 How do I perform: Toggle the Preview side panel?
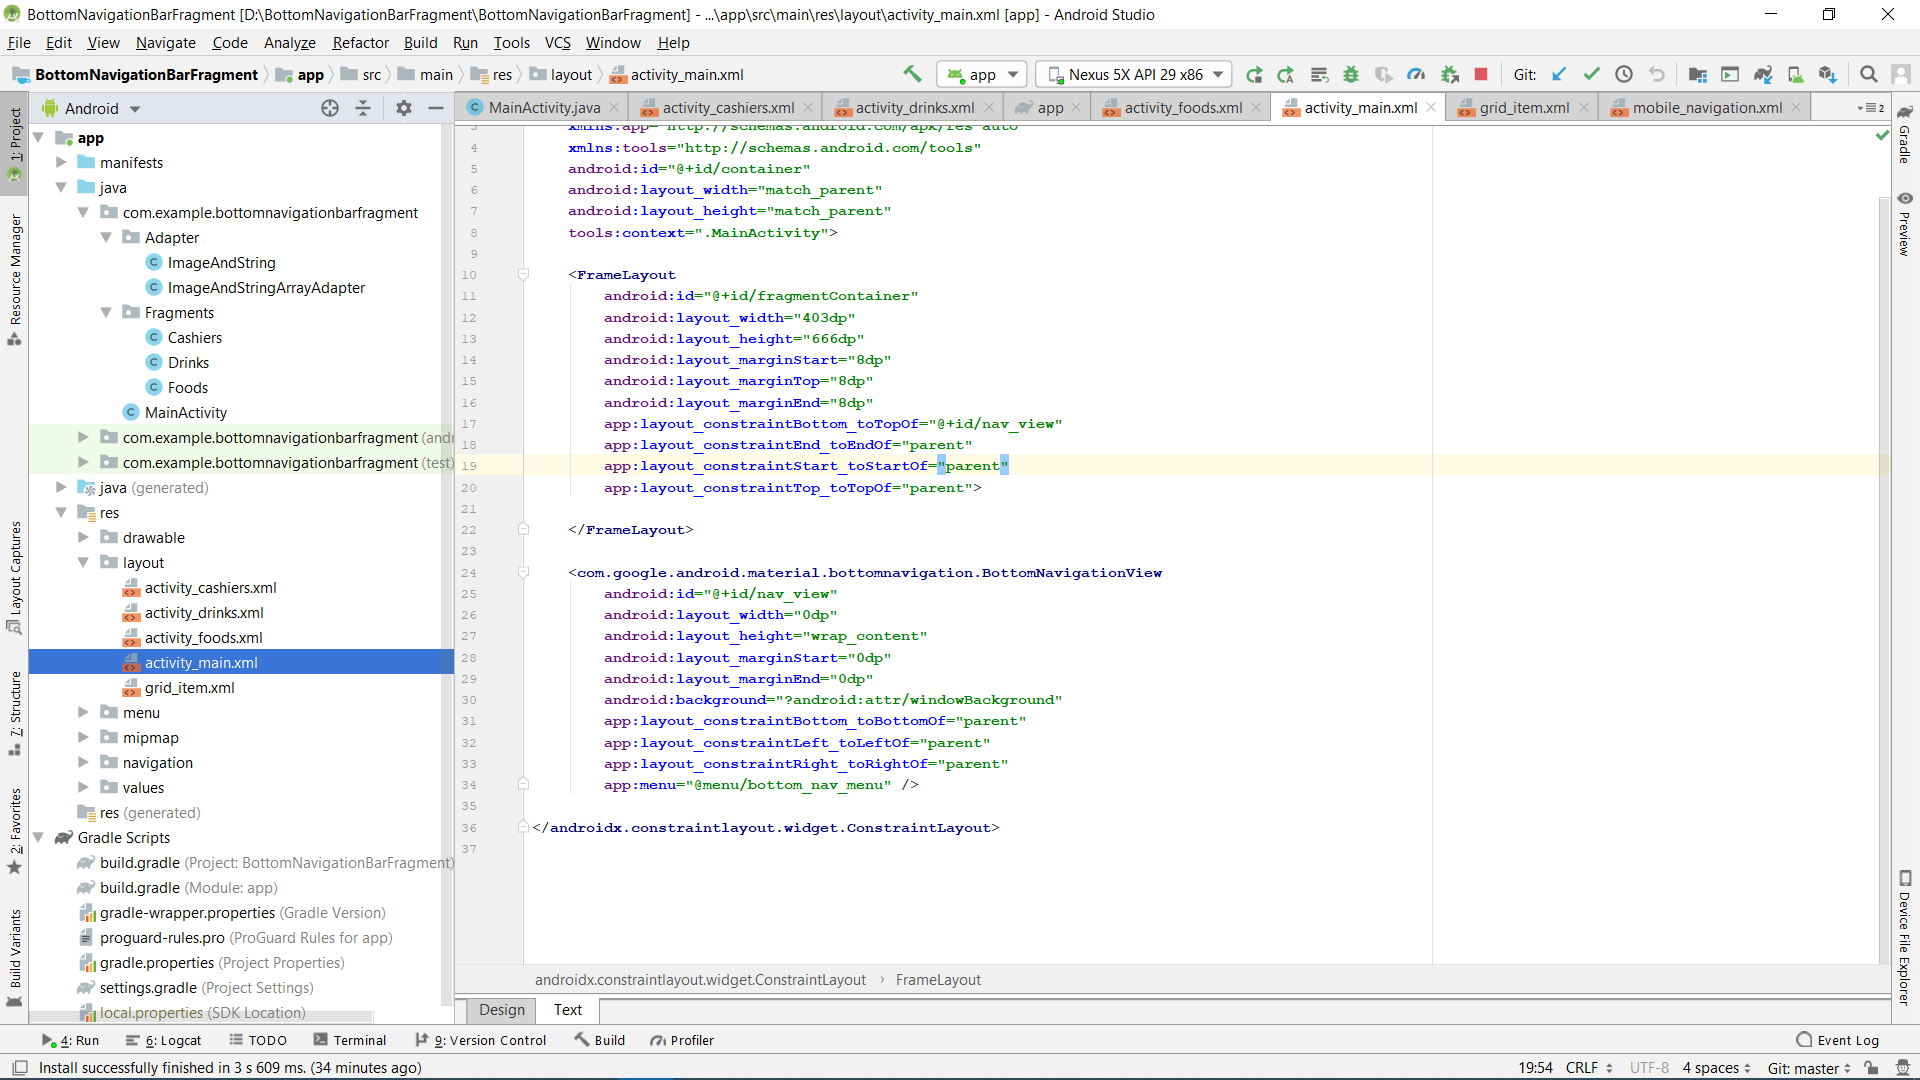[1904, 225]
